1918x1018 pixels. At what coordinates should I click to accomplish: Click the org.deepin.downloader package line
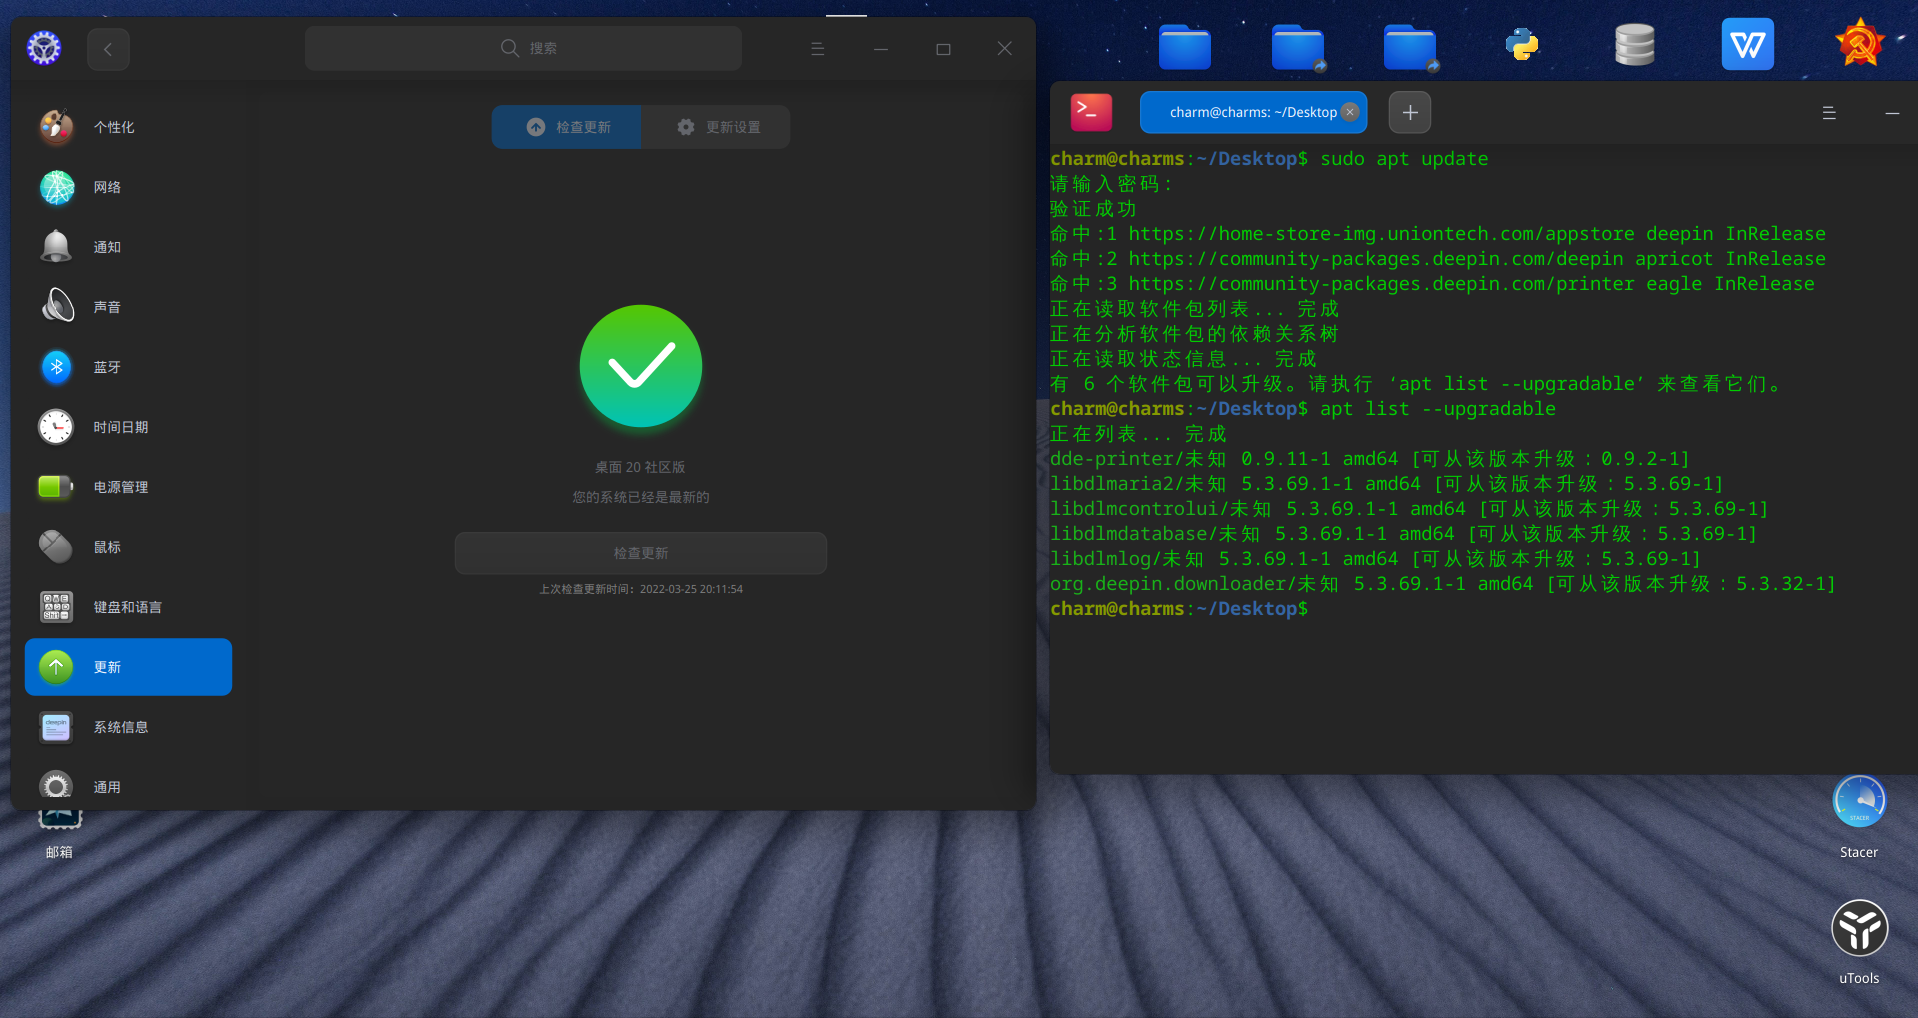tap(1443, 584)
